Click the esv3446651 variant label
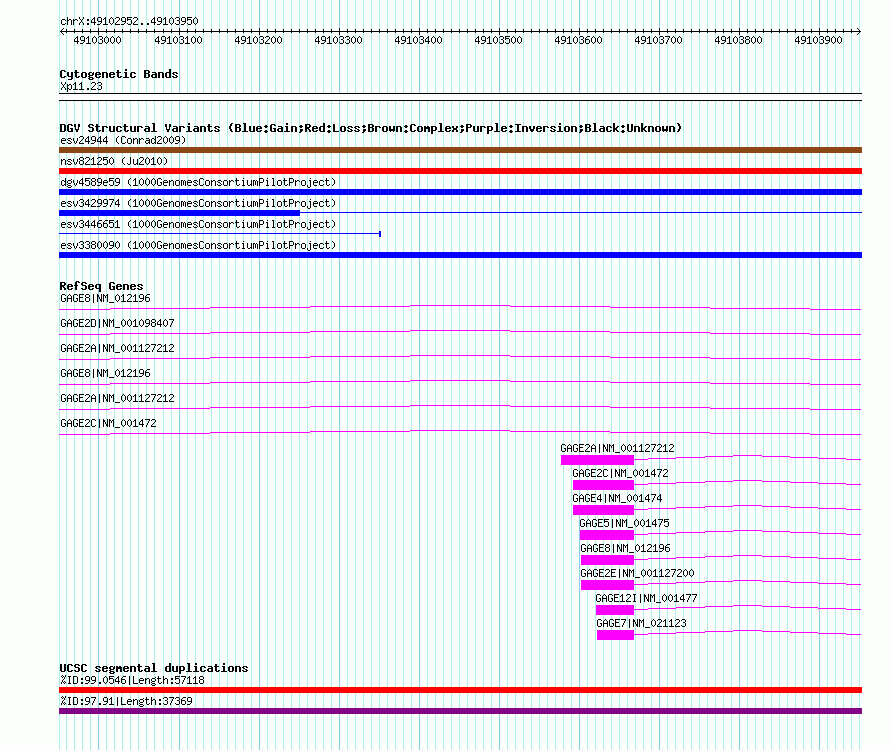Image resolution: width=890 pixels, height=750 pixels. point(198,224)
